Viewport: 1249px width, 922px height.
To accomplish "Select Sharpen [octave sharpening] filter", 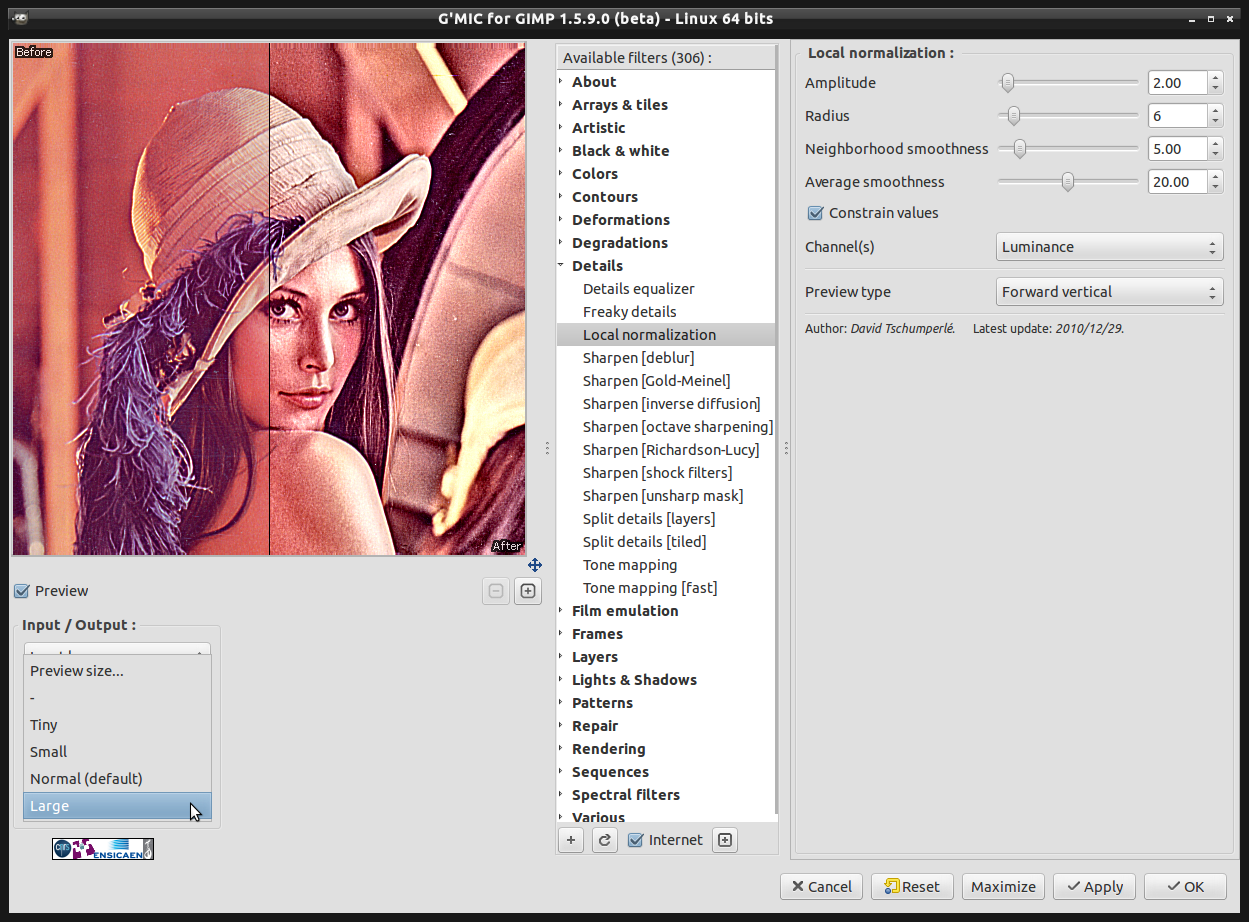I will tap(666, 427).
